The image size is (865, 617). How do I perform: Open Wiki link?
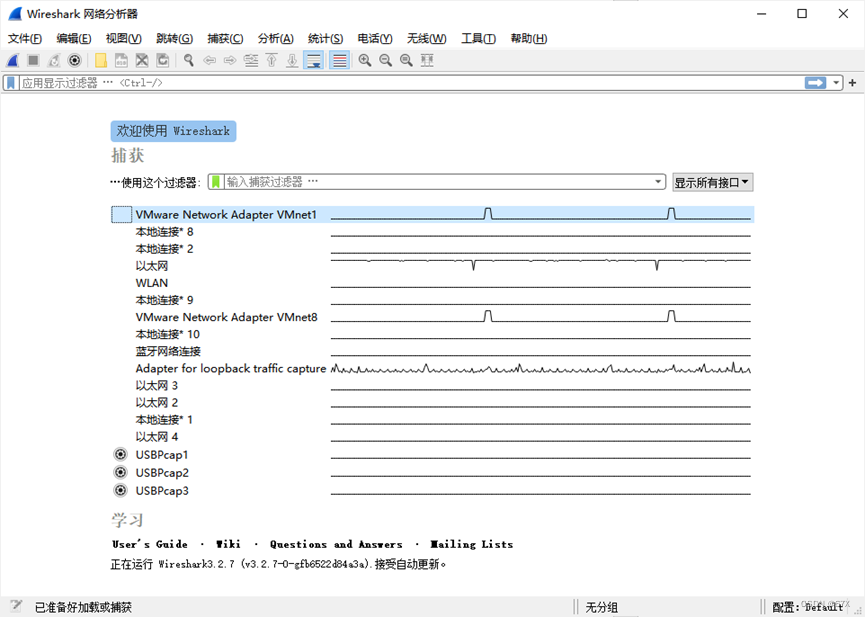coord(228,544)
